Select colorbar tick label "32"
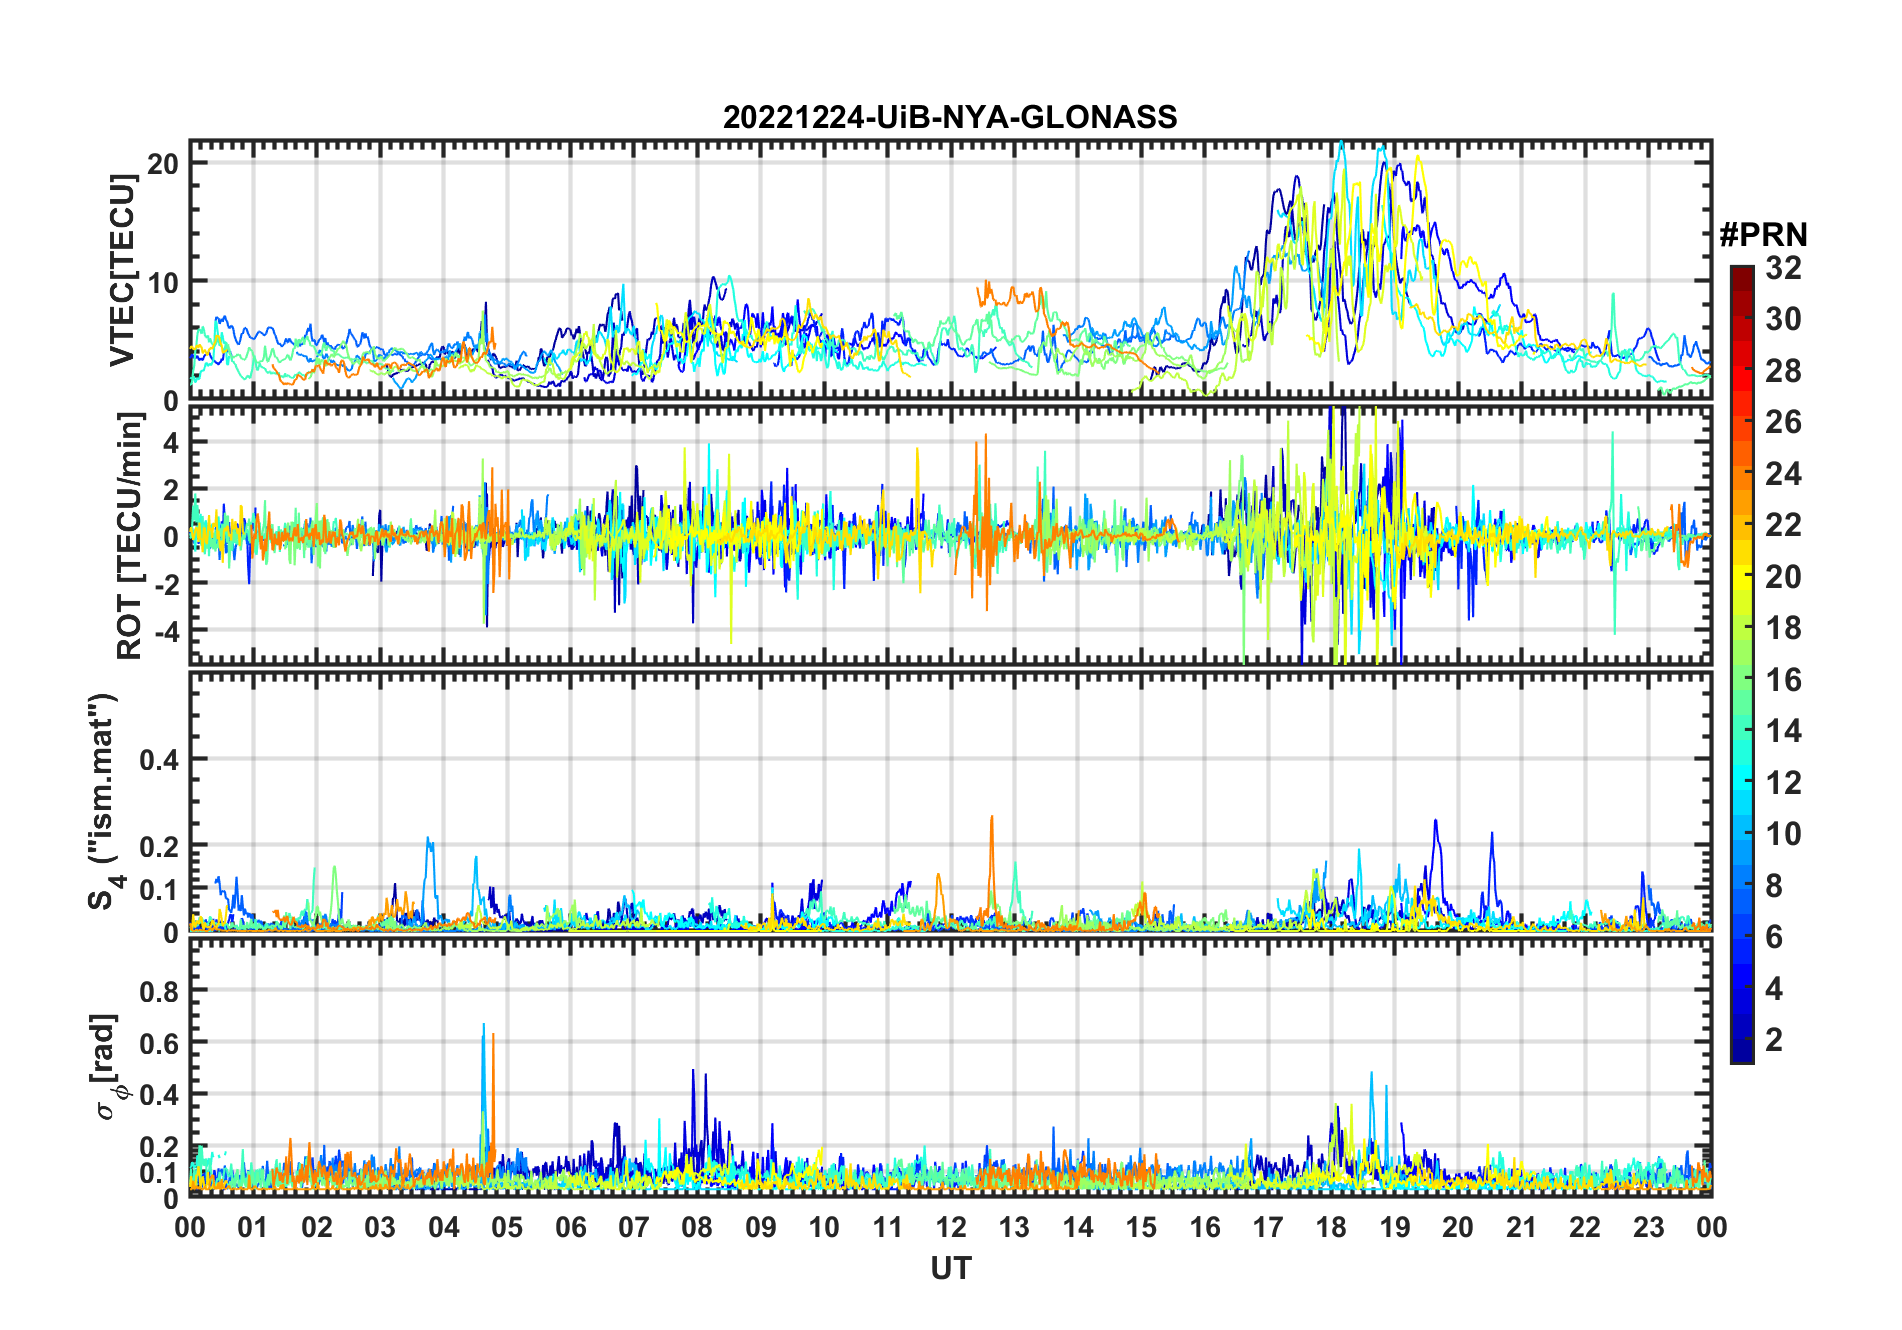This screenshot has width=1902, height=1330. (x=1783, y=268)
